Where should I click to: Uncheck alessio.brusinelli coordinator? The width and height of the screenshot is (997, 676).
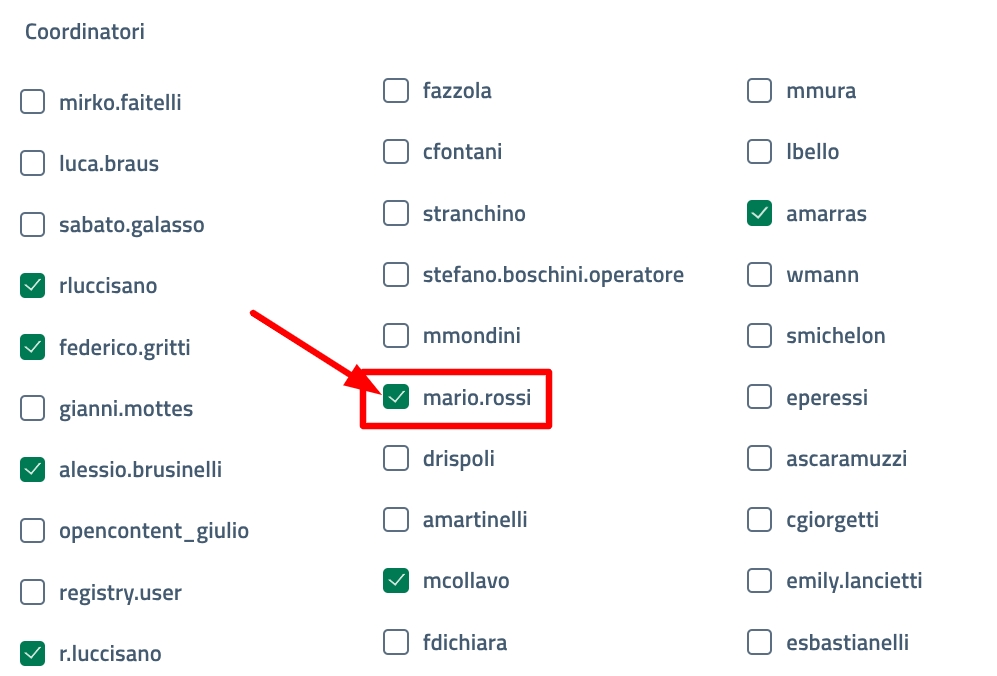click(x=33, y=469)
